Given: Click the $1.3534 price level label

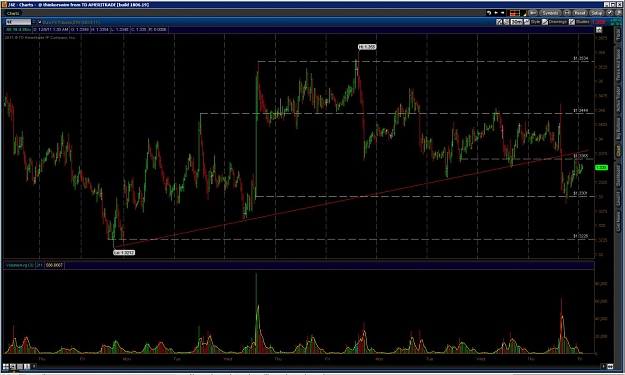Looking at the screenshot, I should [x=581, y=58].
